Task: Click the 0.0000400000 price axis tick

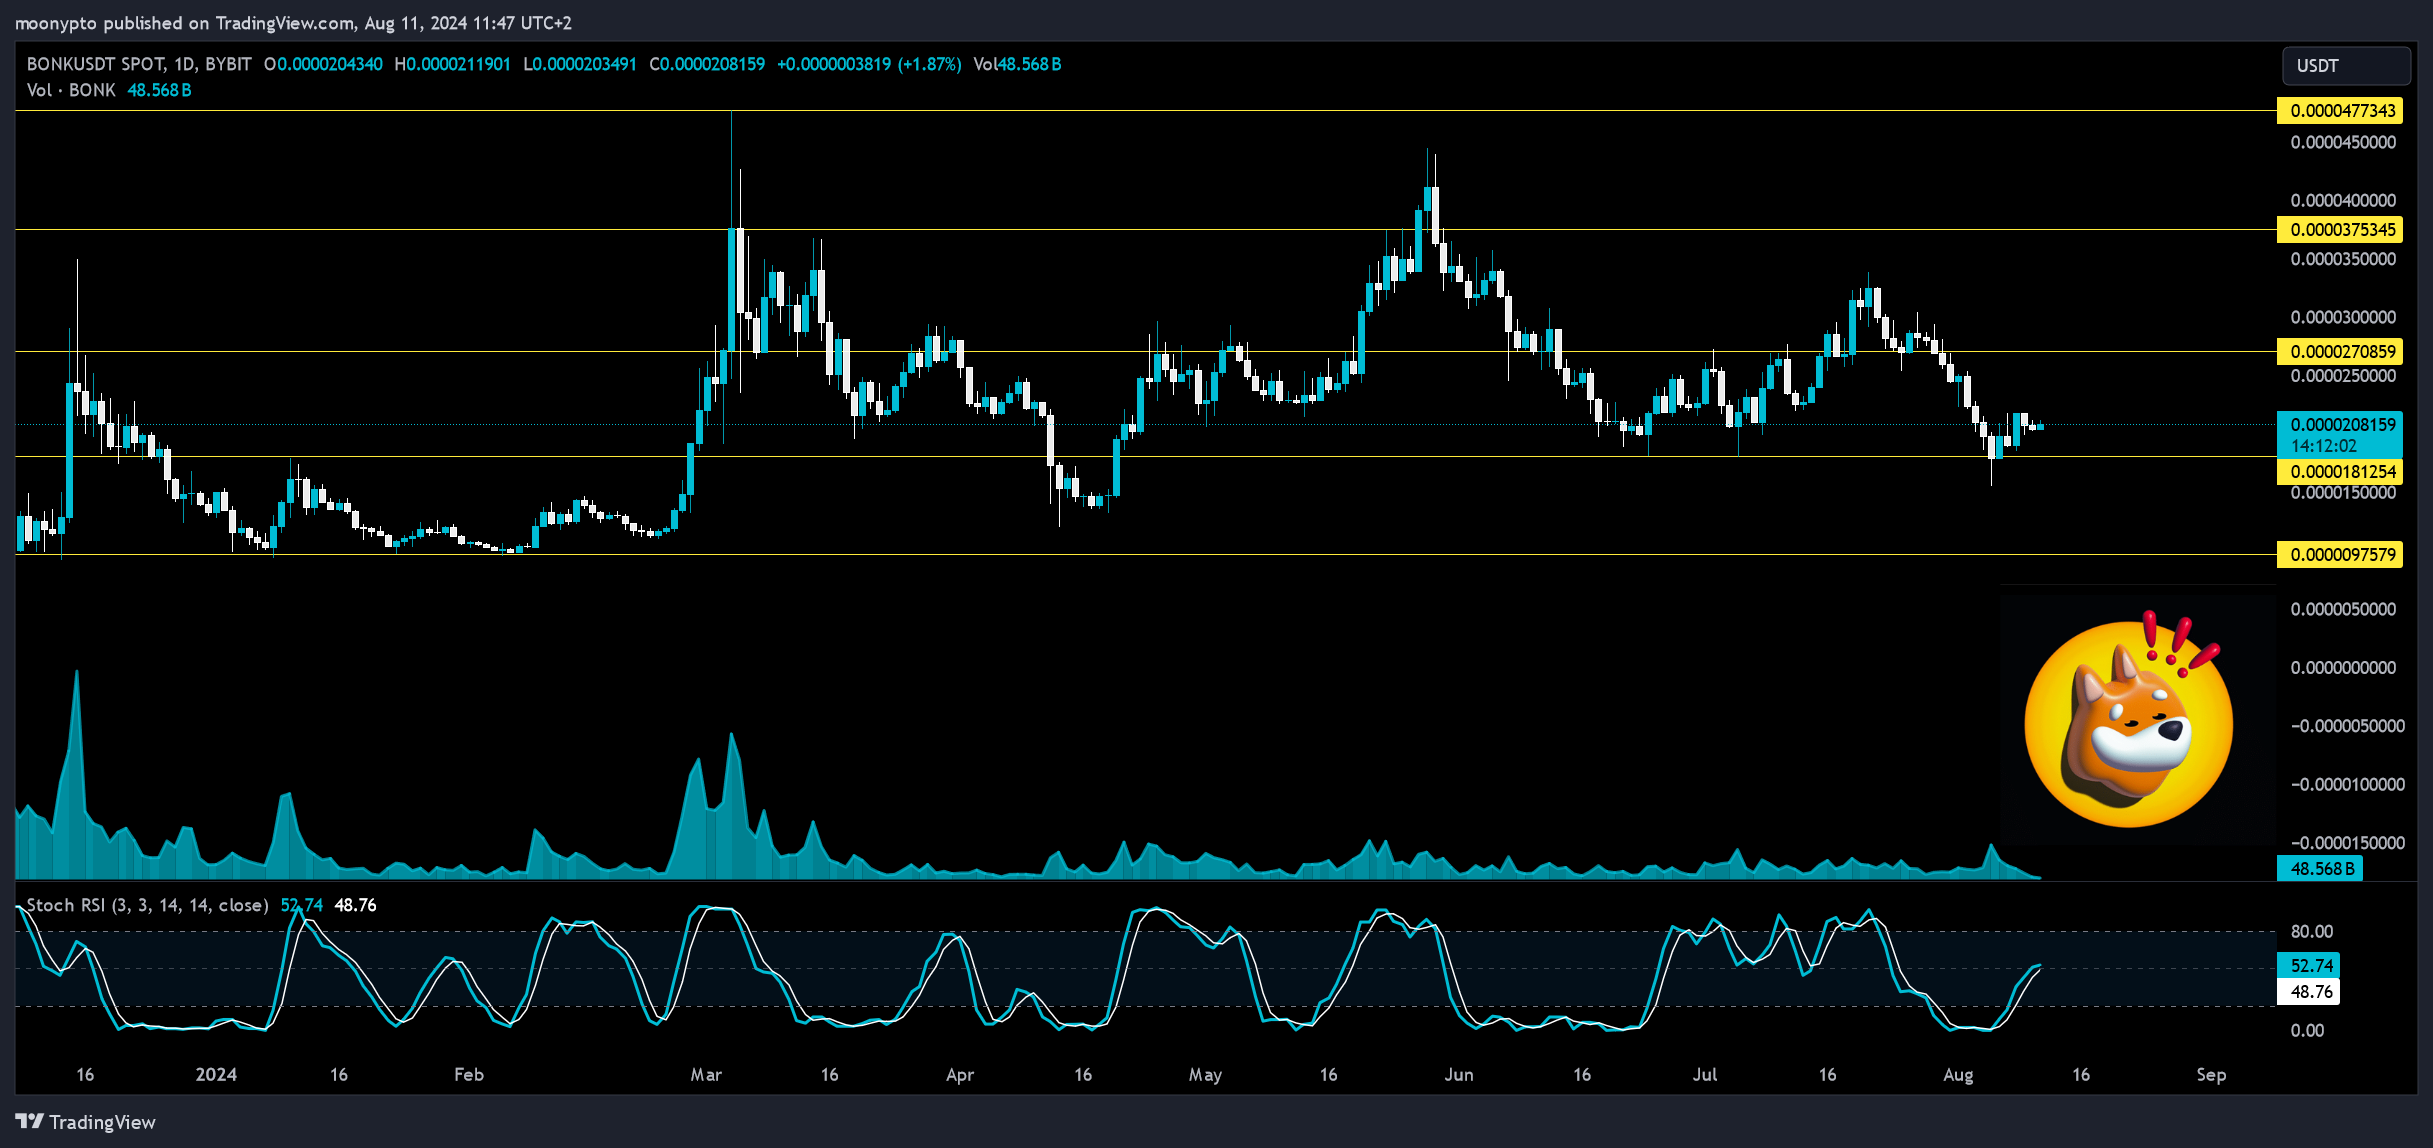Action: pos(2343,201)
